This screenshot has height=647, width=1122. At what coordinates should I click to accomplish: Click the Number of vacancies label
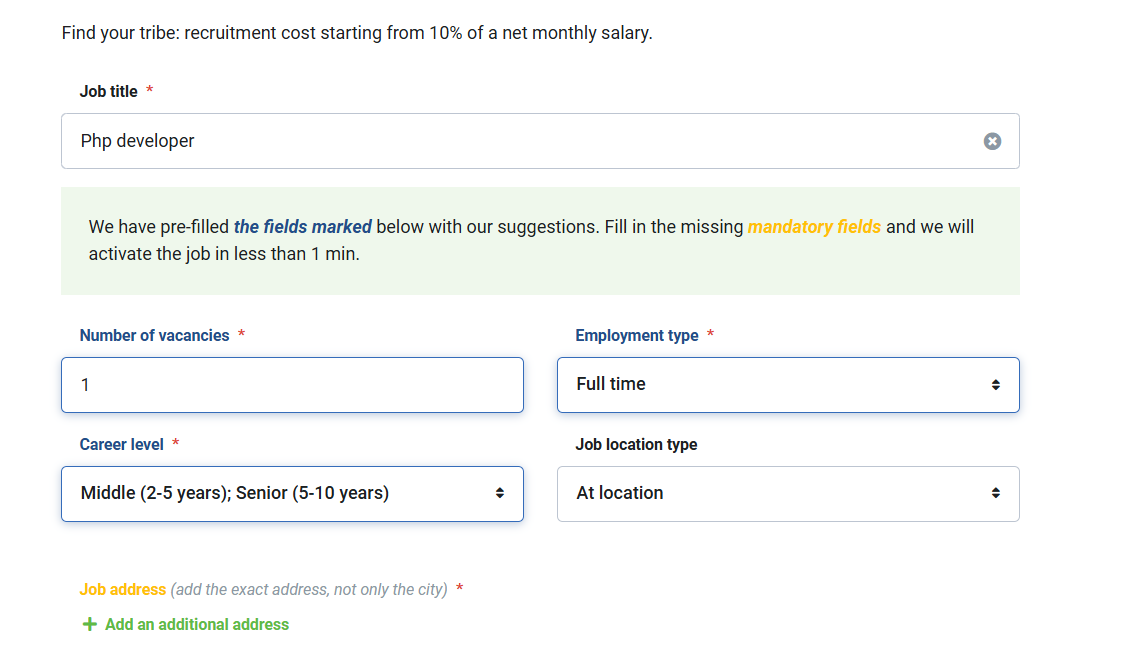click(155, 336)
